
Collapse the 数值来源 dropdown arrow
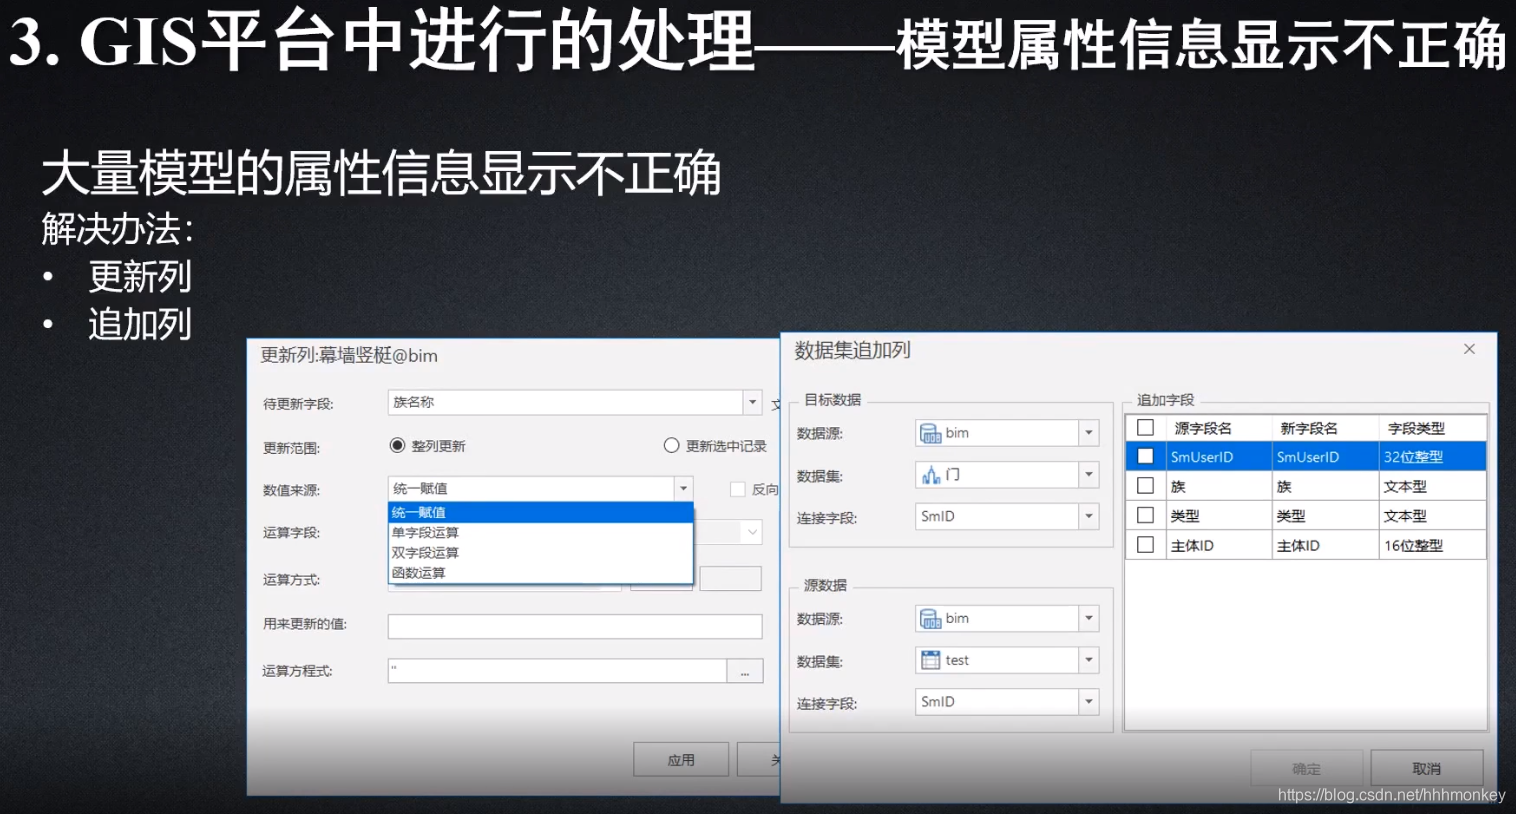coord(684,489)
